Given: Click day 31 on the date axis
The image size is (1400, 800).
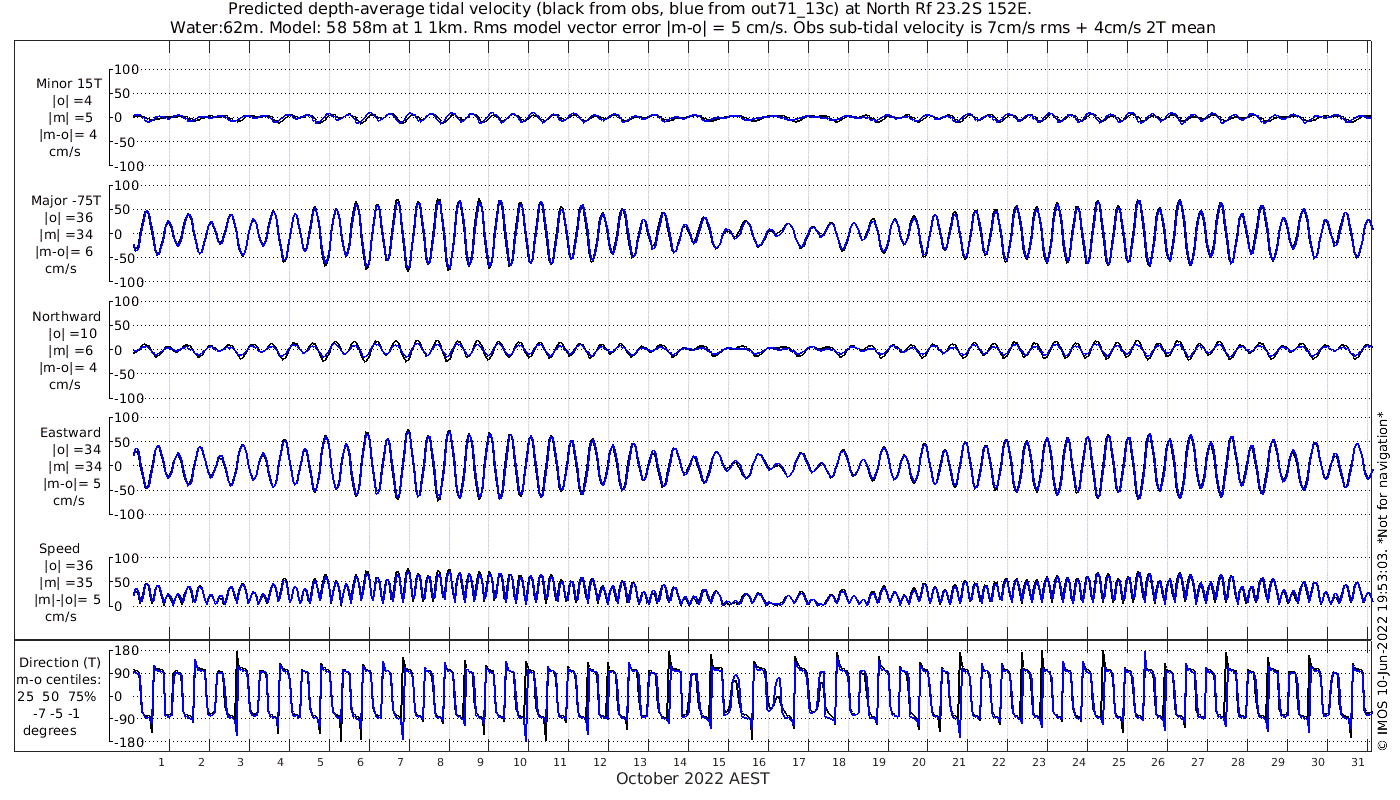Looking at the screenshot, I should [x=1358, y=762].
